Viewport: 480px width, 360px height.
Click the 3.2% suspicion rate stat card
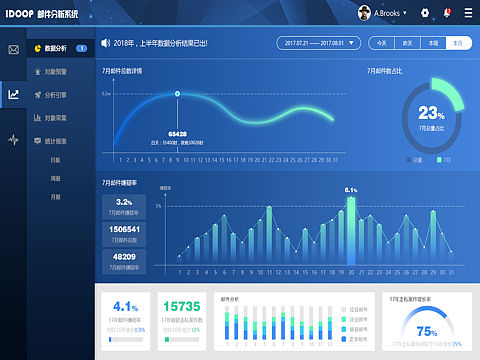pos(124,207)
